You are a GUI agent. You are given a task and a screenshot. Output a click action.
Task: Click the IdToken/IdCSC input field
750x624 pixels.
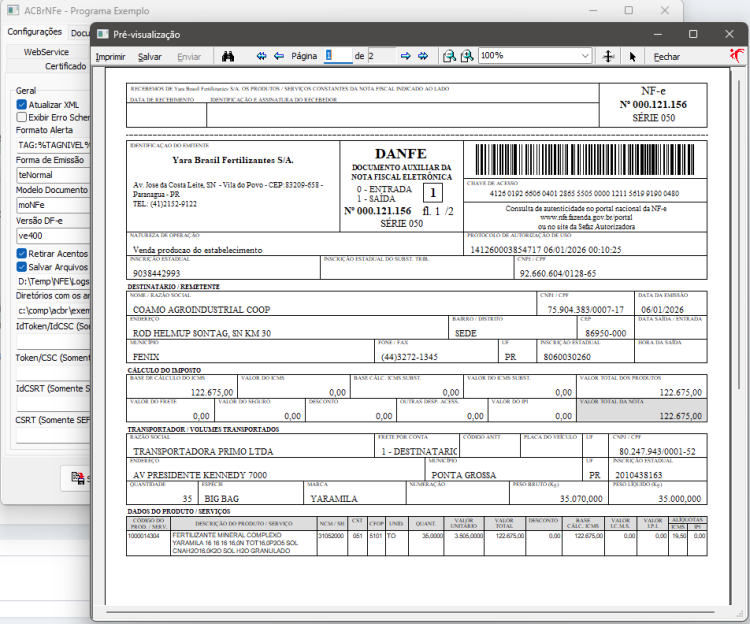pyautogui.click(x=53, y=341)
